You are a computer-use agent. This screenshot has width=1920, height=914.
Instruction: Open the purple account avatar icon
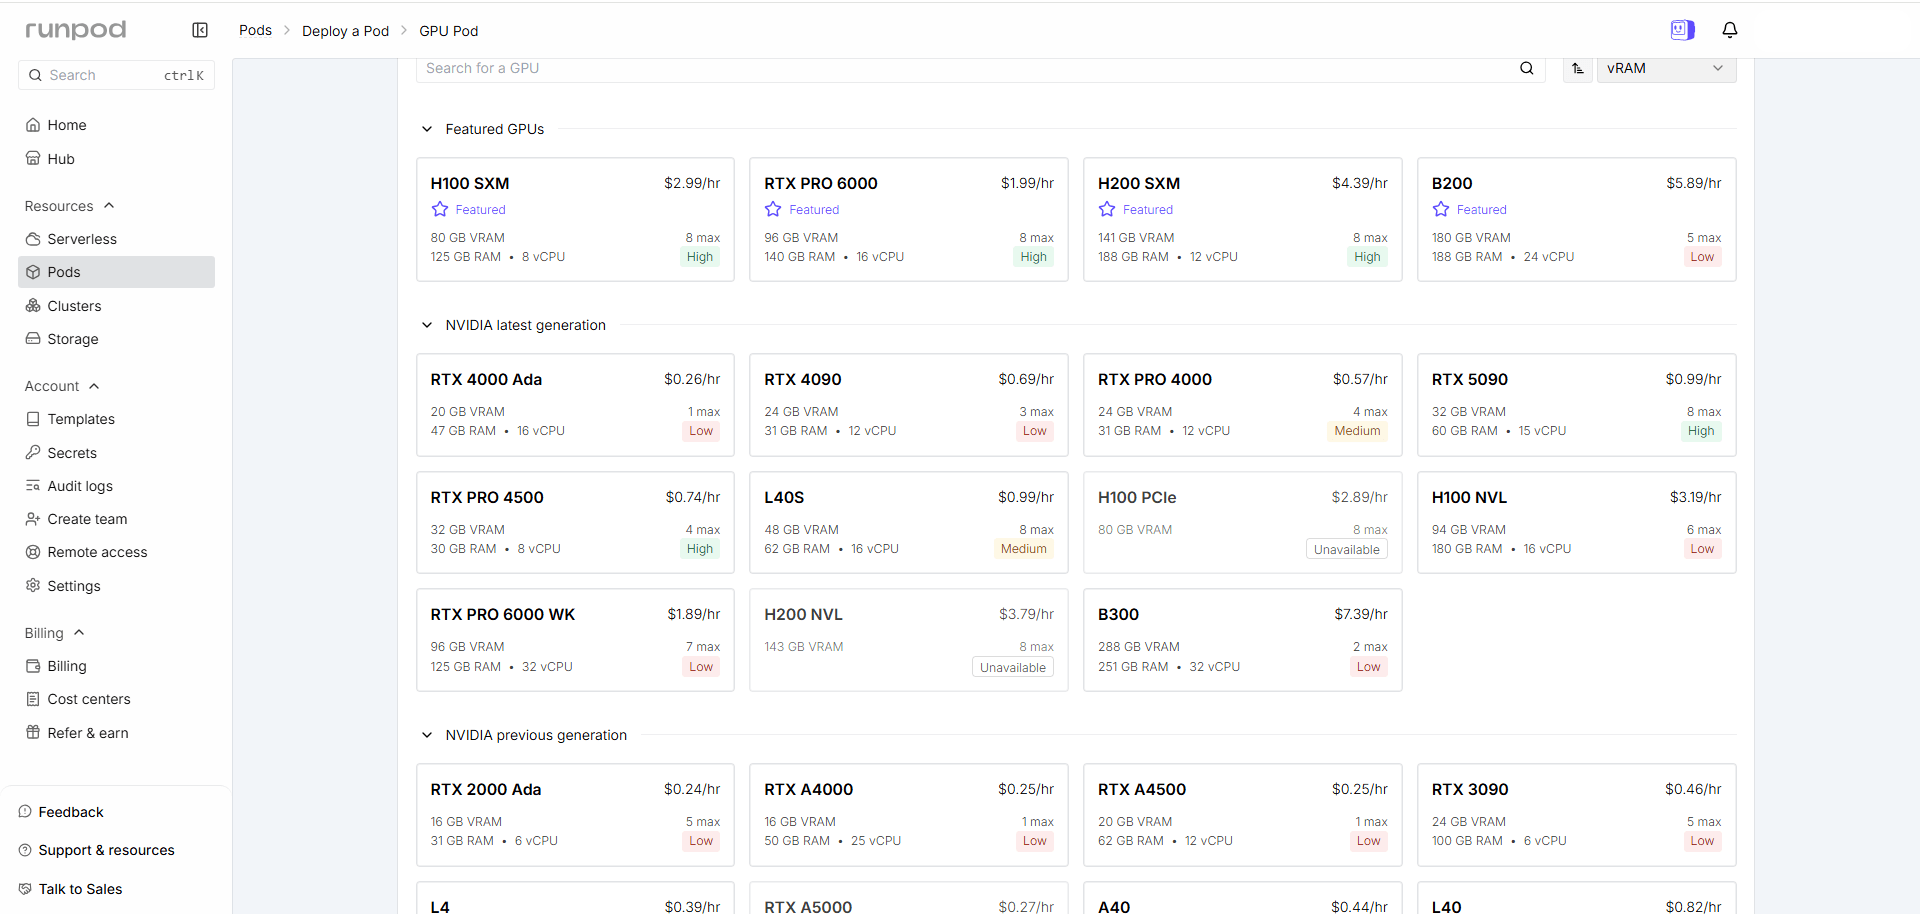pos(1683,30)
